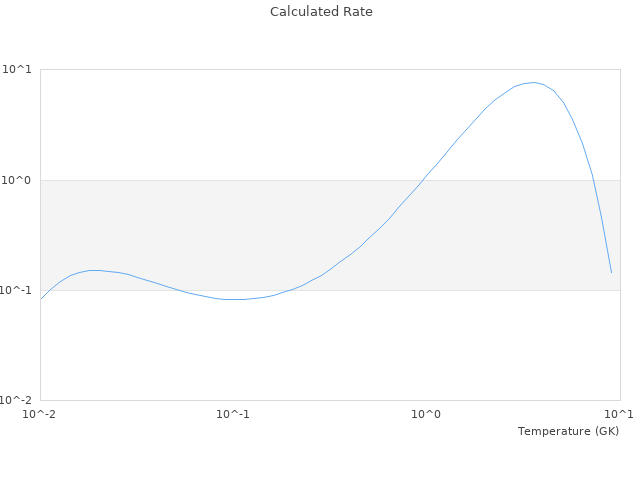Select the 10^-2 label on the x-axis
Screen dimensions: 640x480
pos(40,414)
